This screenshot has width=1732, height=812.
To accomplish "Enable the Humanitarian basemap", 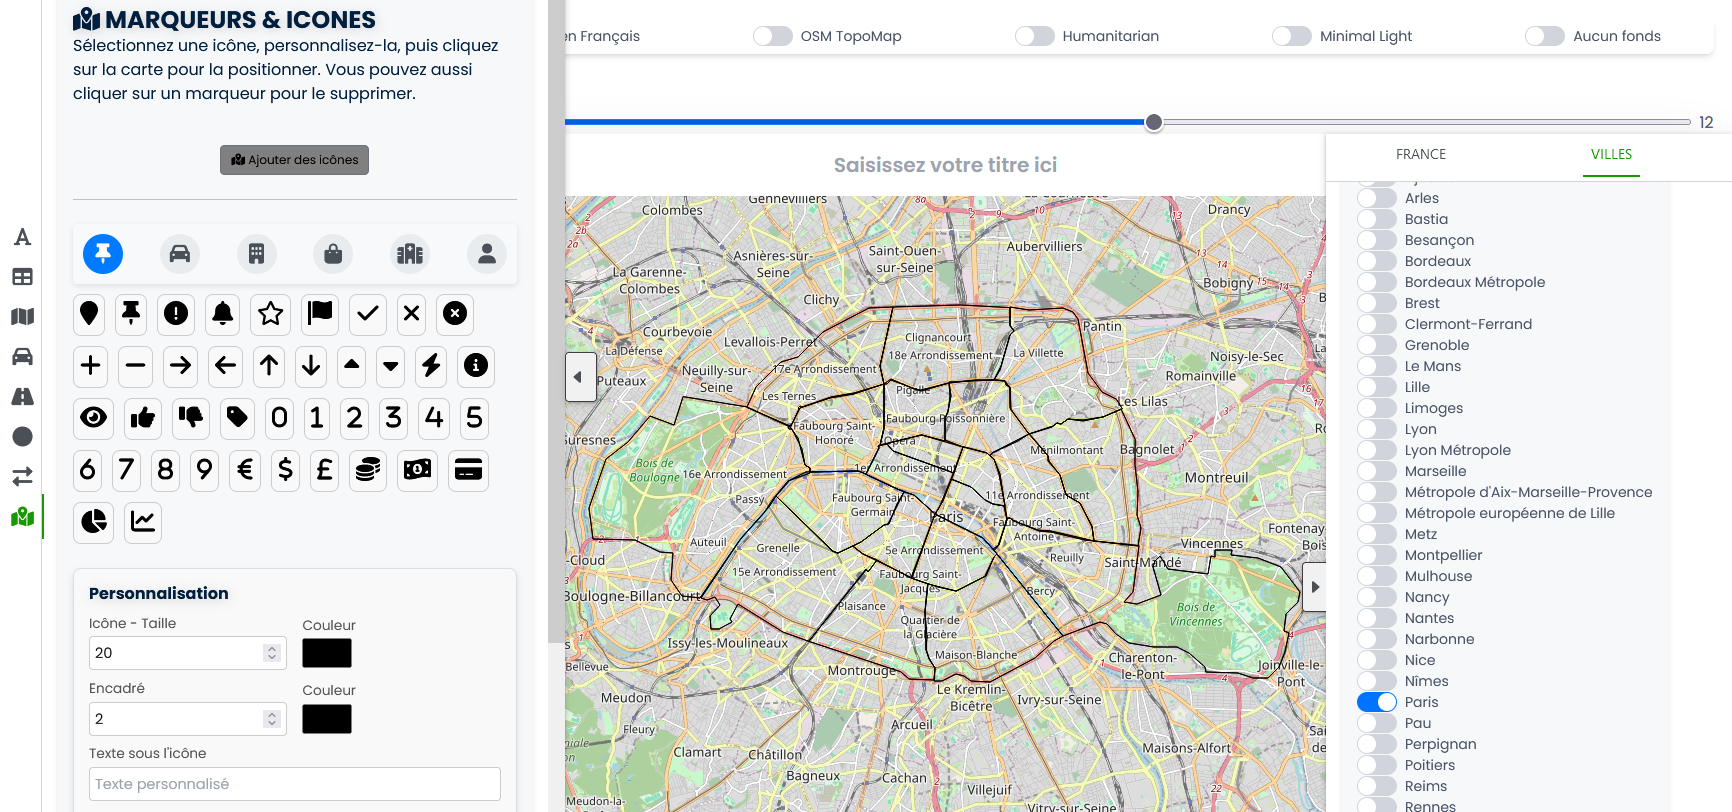I will coord(1035,36).
